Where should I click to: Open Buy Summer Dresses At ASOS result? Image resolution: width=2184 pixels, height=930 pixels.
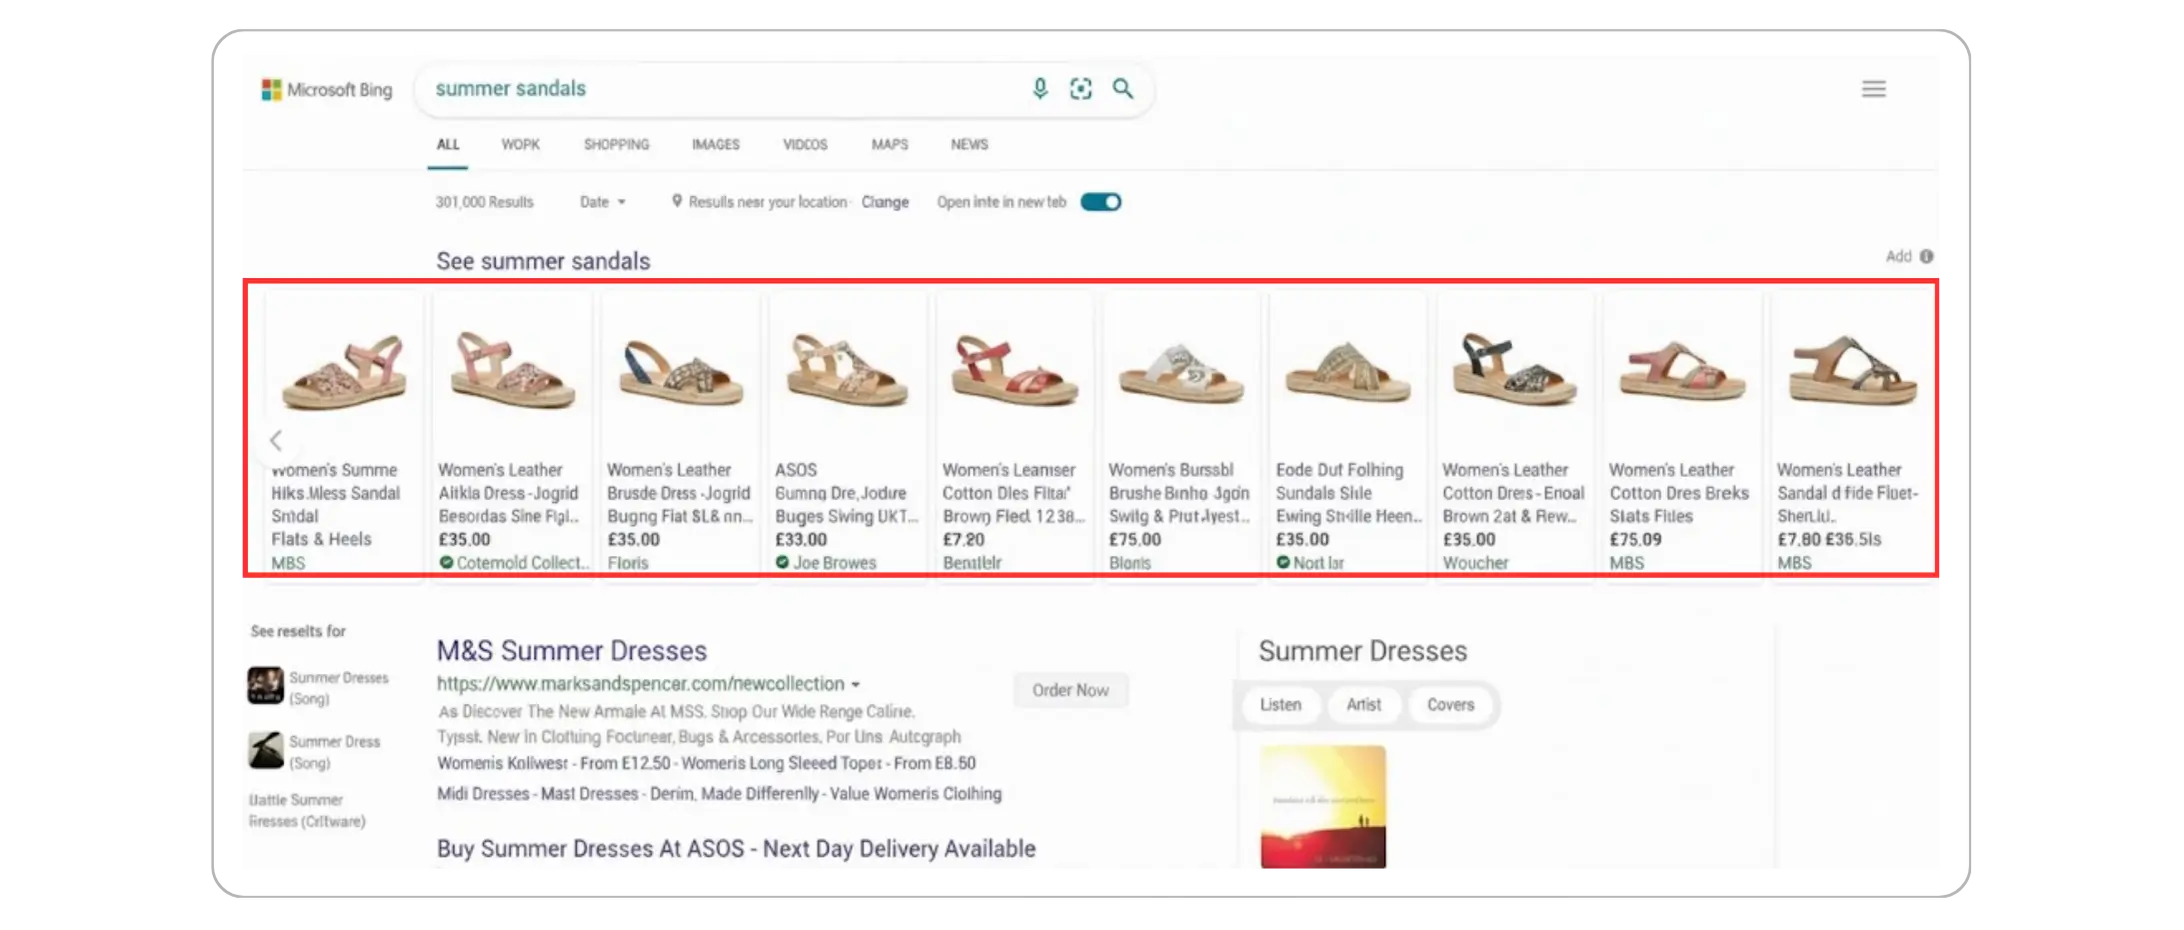point(736,849)
